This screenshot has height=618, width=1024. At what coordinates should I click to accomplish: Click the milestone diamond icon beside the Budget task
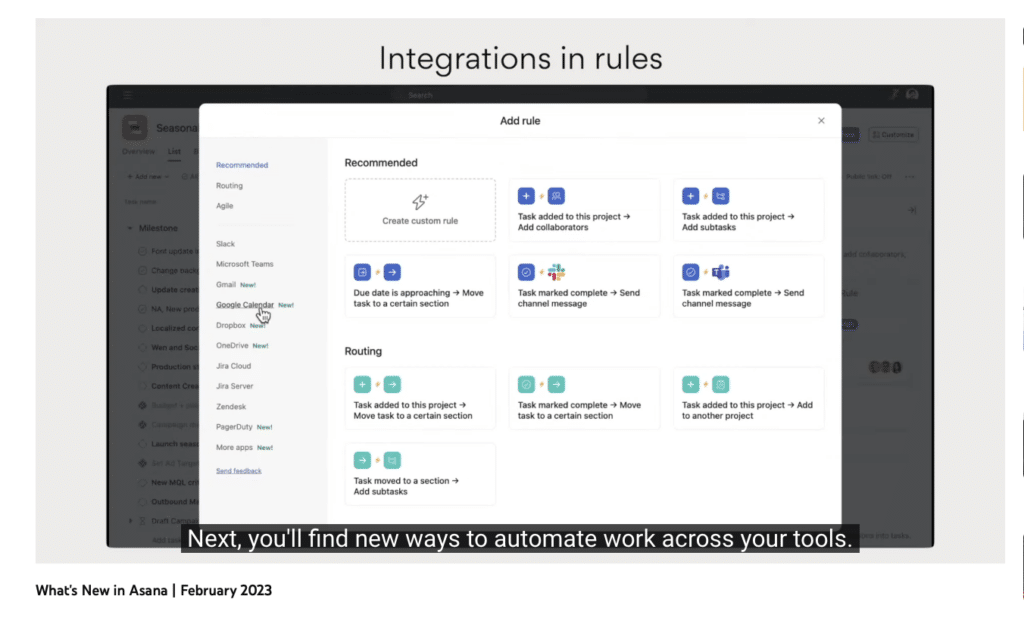(142, 406)
